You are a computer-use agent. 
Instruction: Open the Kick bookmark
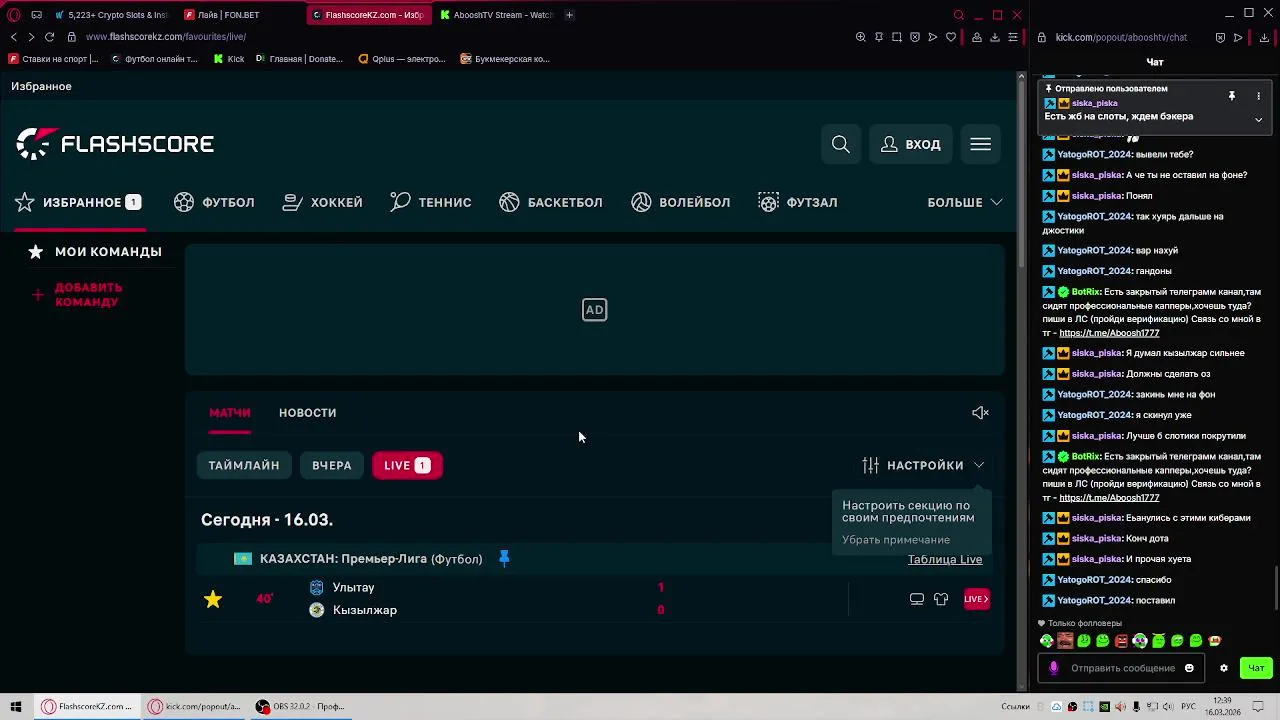click(x=229, y=59)
